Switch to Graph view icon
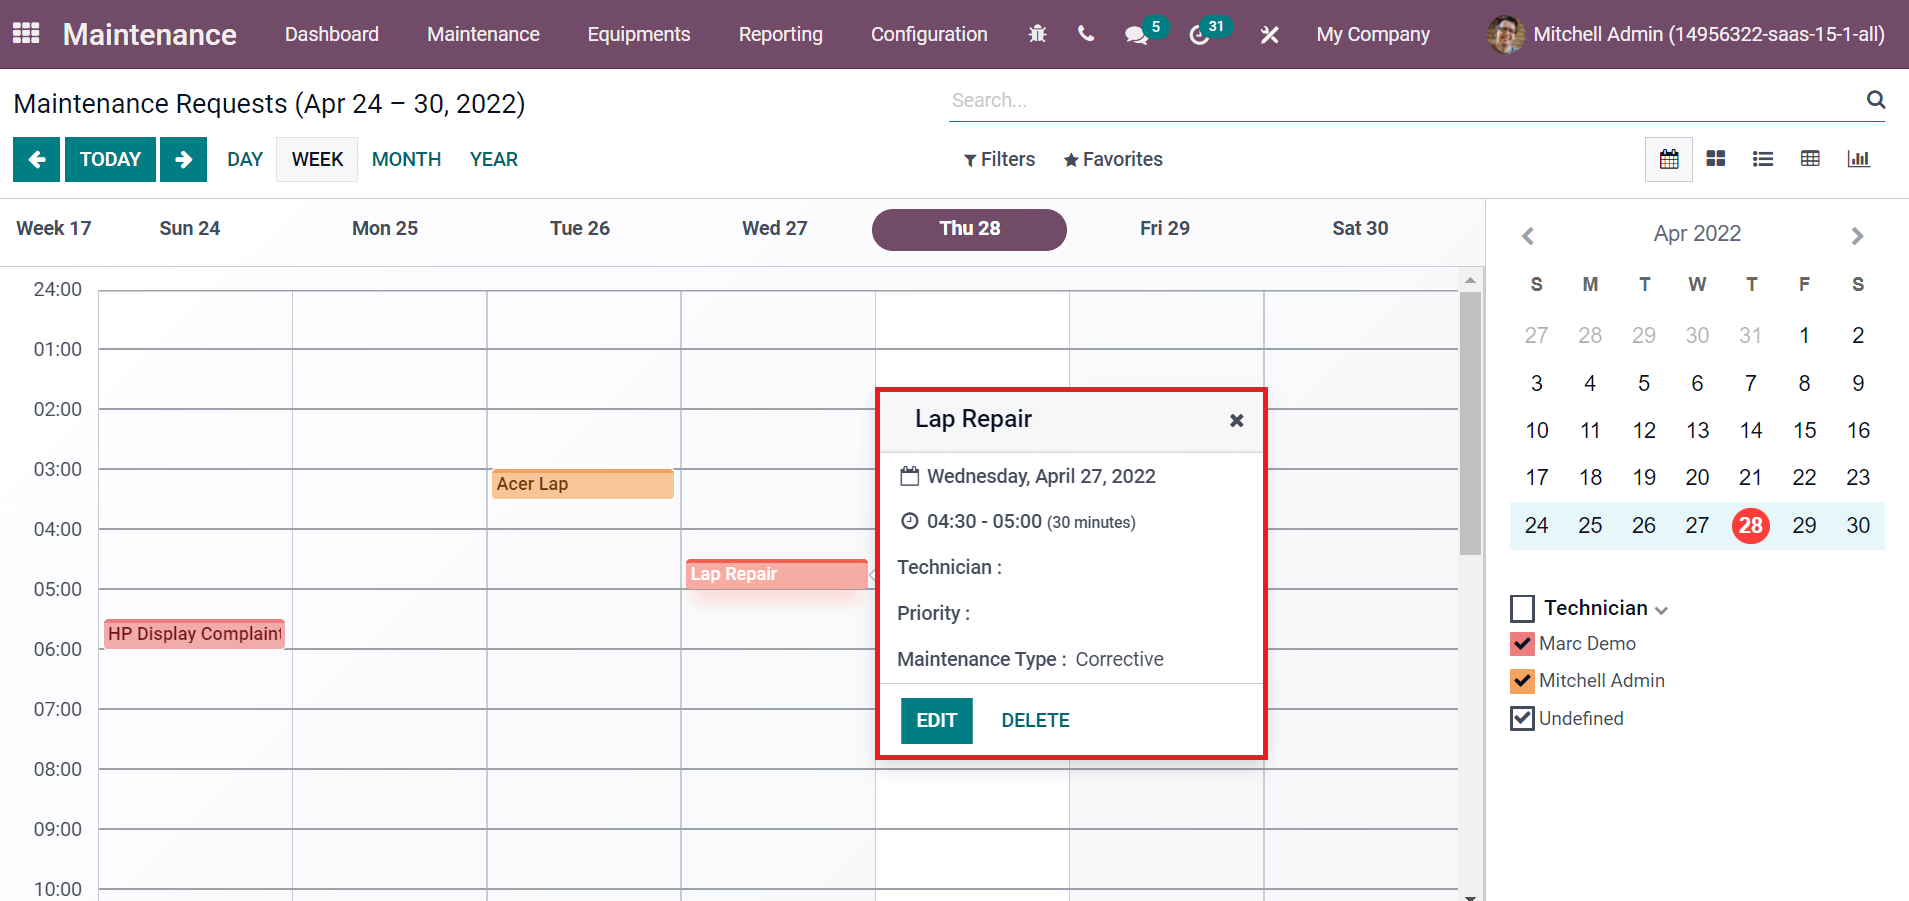 [x=1858, y=159]
